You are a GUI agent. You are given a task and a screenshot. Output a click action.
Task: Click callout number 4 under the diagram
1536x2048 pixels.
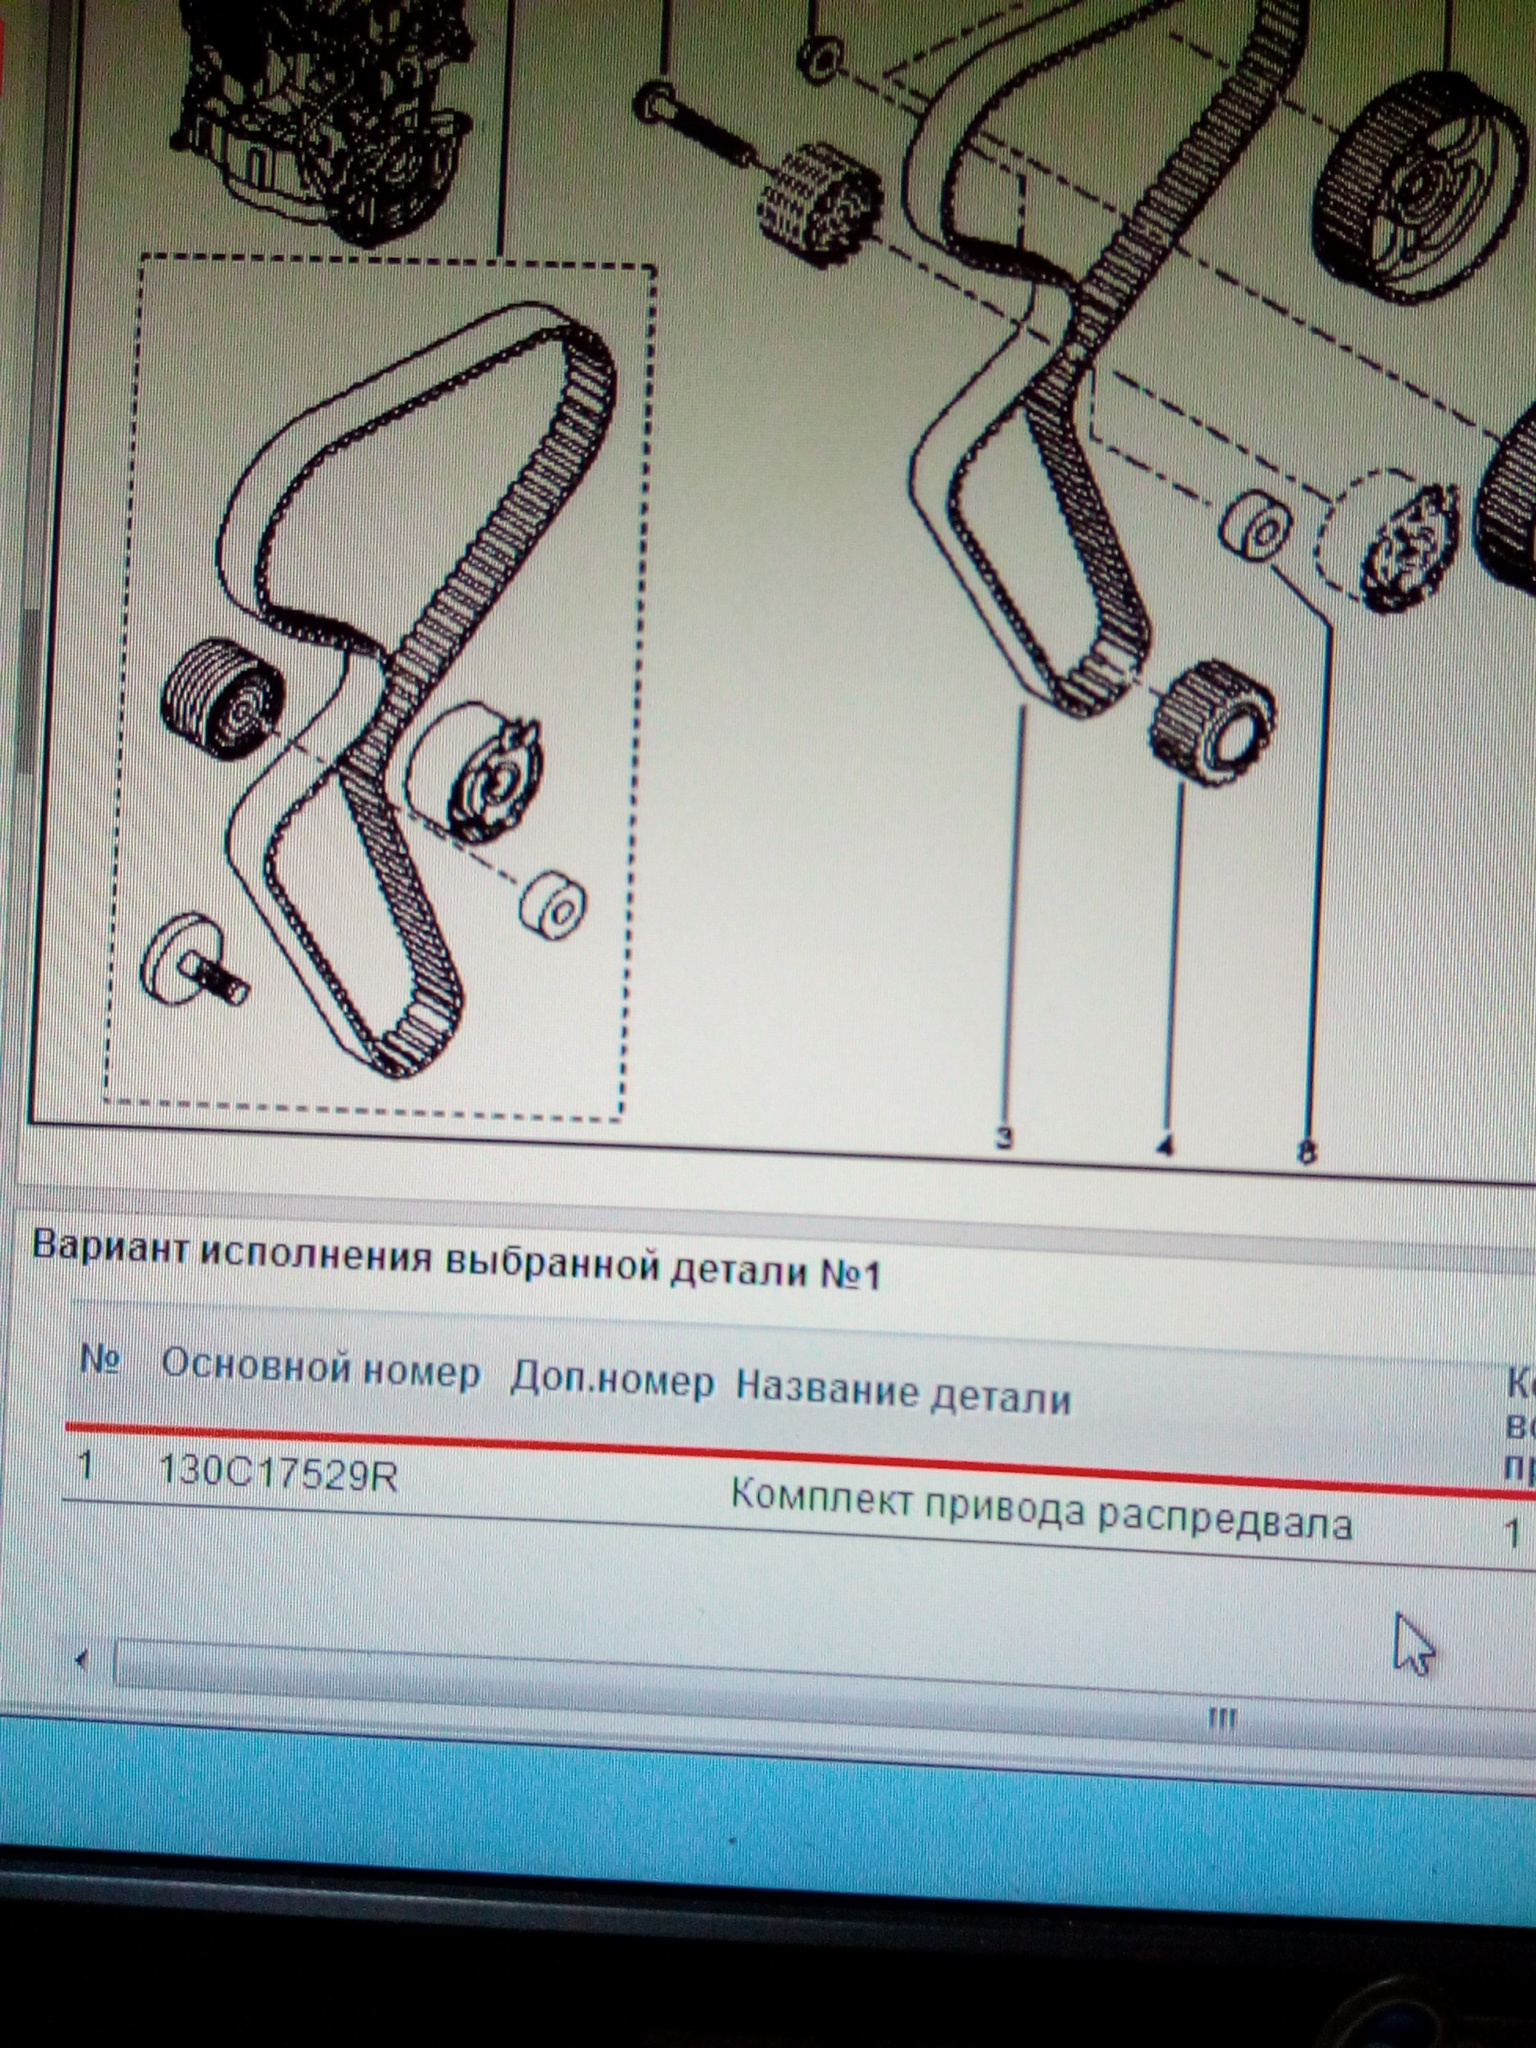[x=1163, y=1145]
